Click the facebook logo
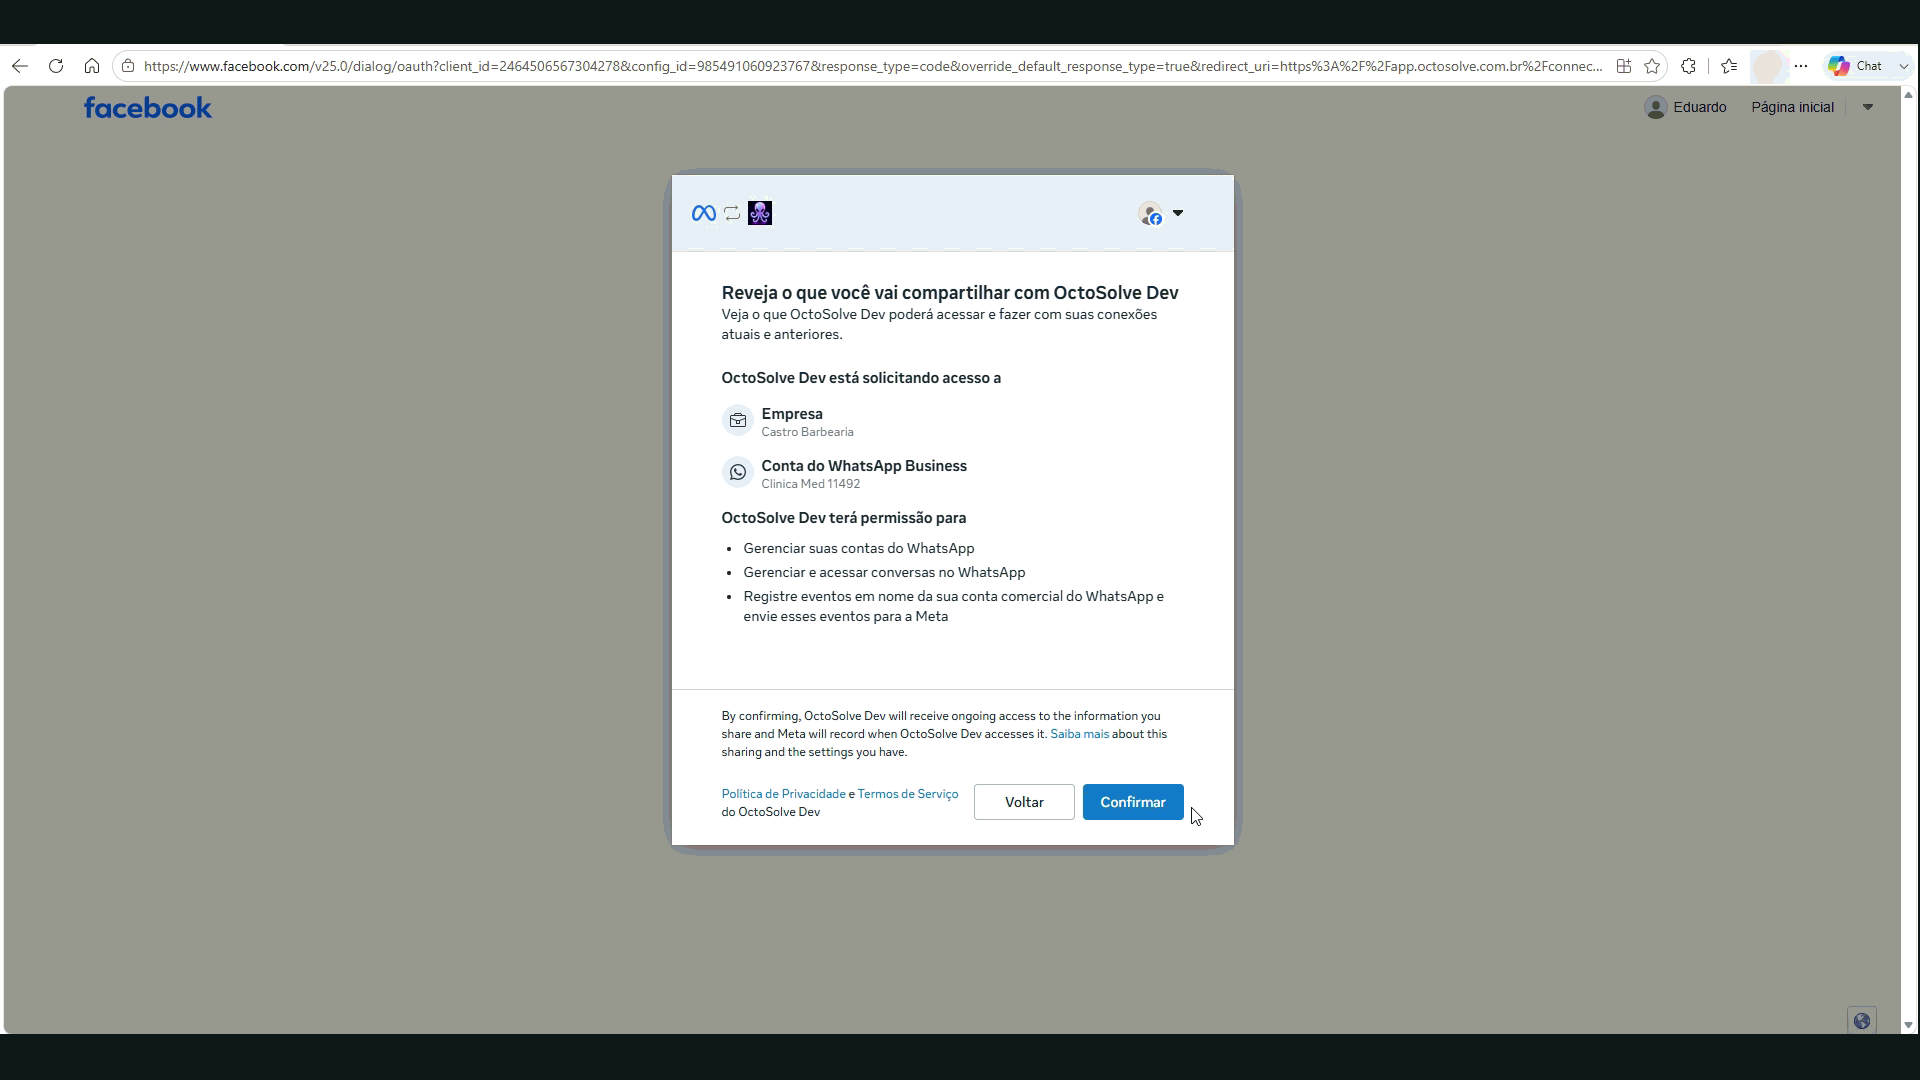 148,107
